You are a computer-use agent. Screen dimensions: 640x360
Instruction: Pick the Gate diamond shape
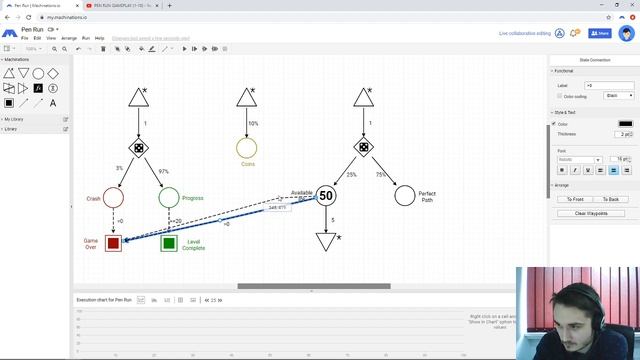[53, 73]
